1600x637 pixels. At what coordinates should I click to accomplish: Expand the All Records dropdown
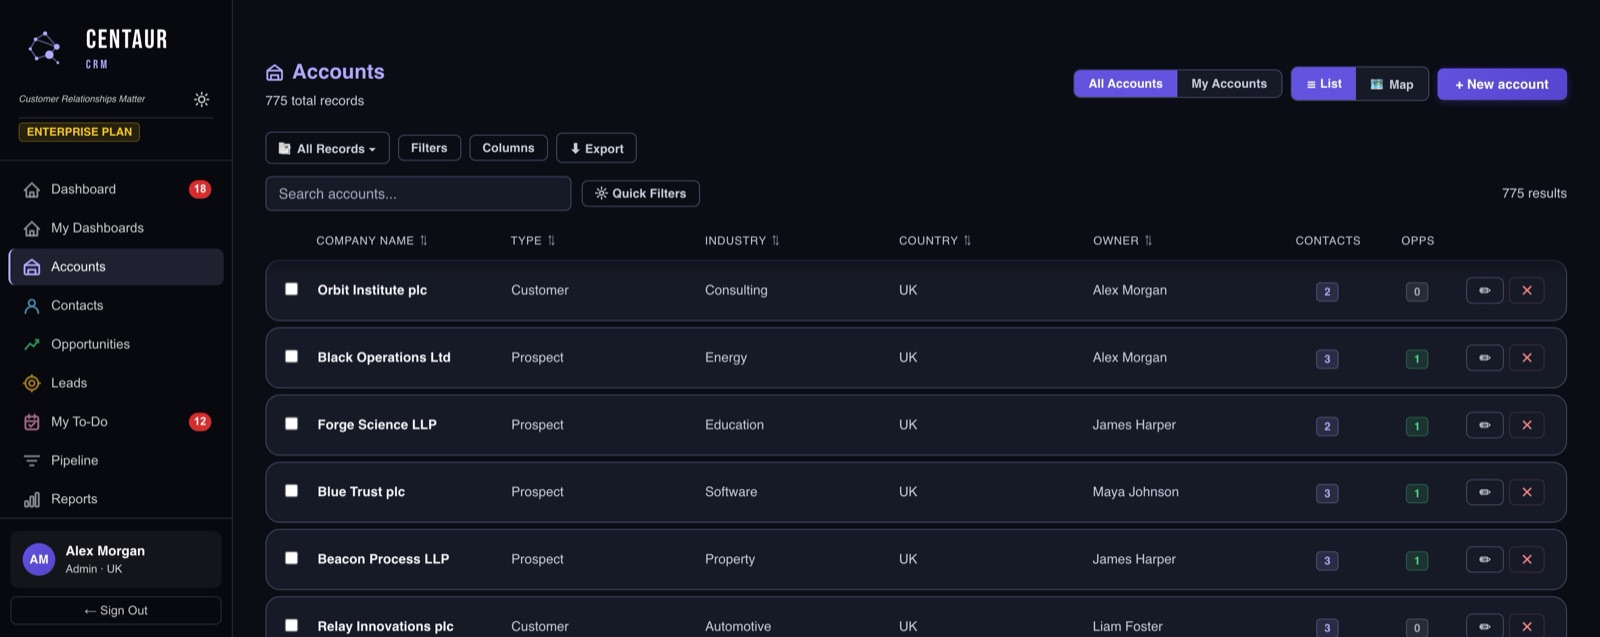click(327, 148)
